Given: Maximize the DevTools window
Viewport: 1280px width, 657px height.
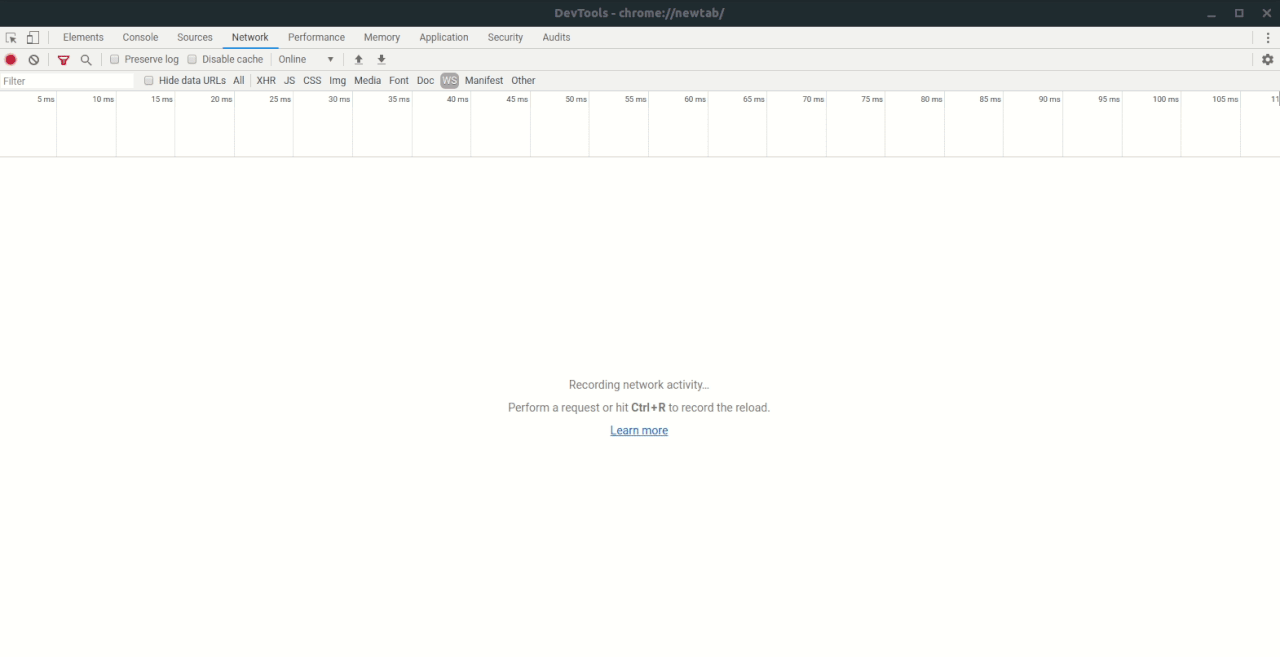Looking at the screenshot, I should [x=1239, y=13].
